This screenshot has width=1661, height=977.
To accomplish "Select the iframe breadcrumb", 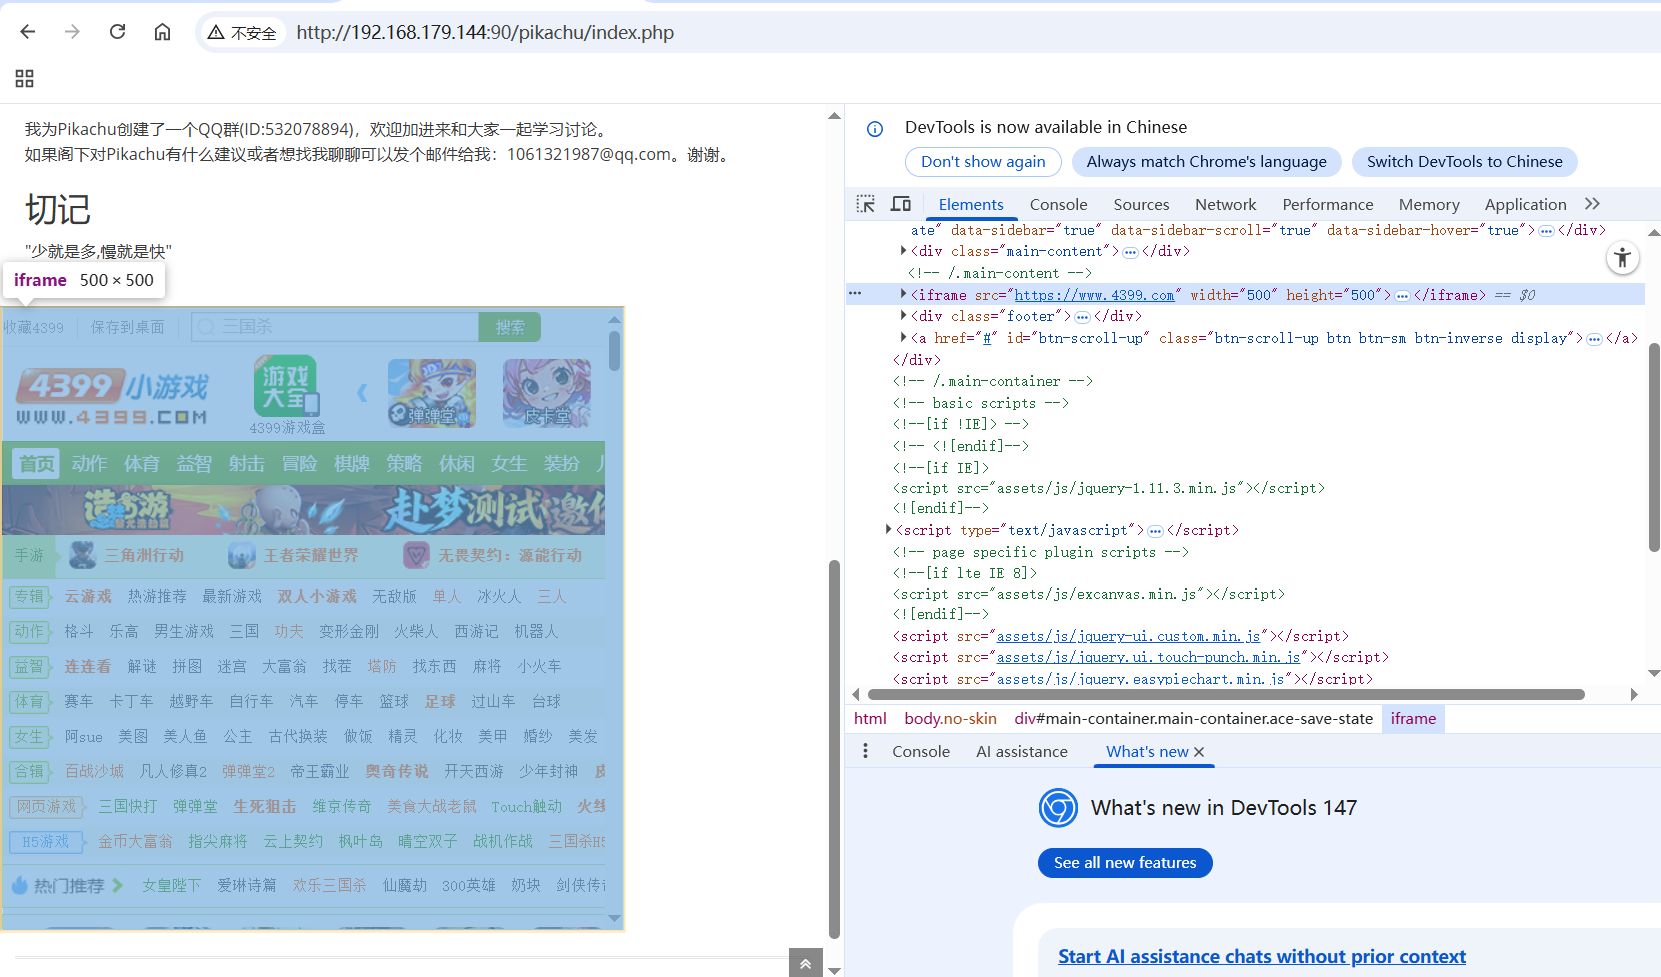I will [x=1413, y=718].
